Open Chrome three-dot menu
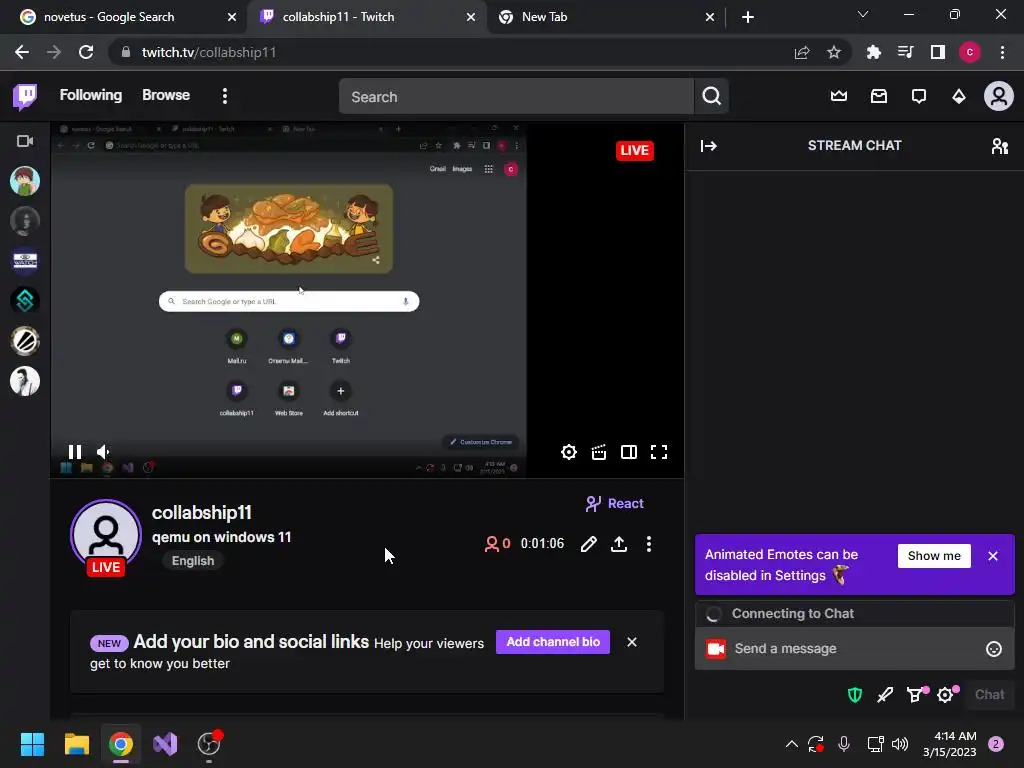Screen dimensions: 1024x768 1002,52
